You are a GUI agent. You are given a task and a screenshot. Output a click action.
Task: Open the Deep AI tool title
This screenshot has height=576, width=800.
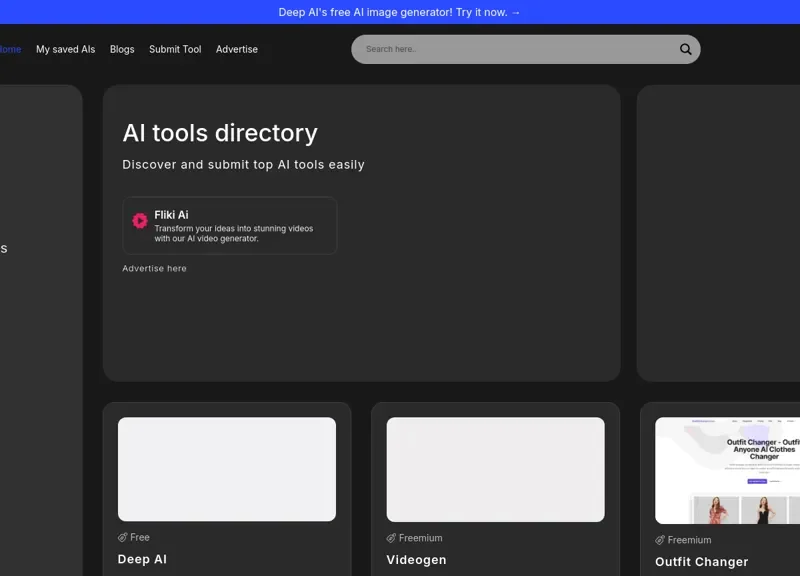click(142, 559)
